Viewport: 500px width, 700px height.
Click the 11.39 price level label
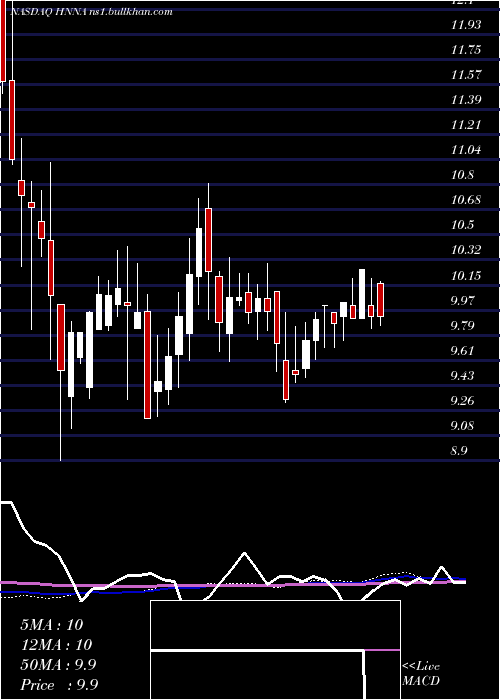point(466,100)
